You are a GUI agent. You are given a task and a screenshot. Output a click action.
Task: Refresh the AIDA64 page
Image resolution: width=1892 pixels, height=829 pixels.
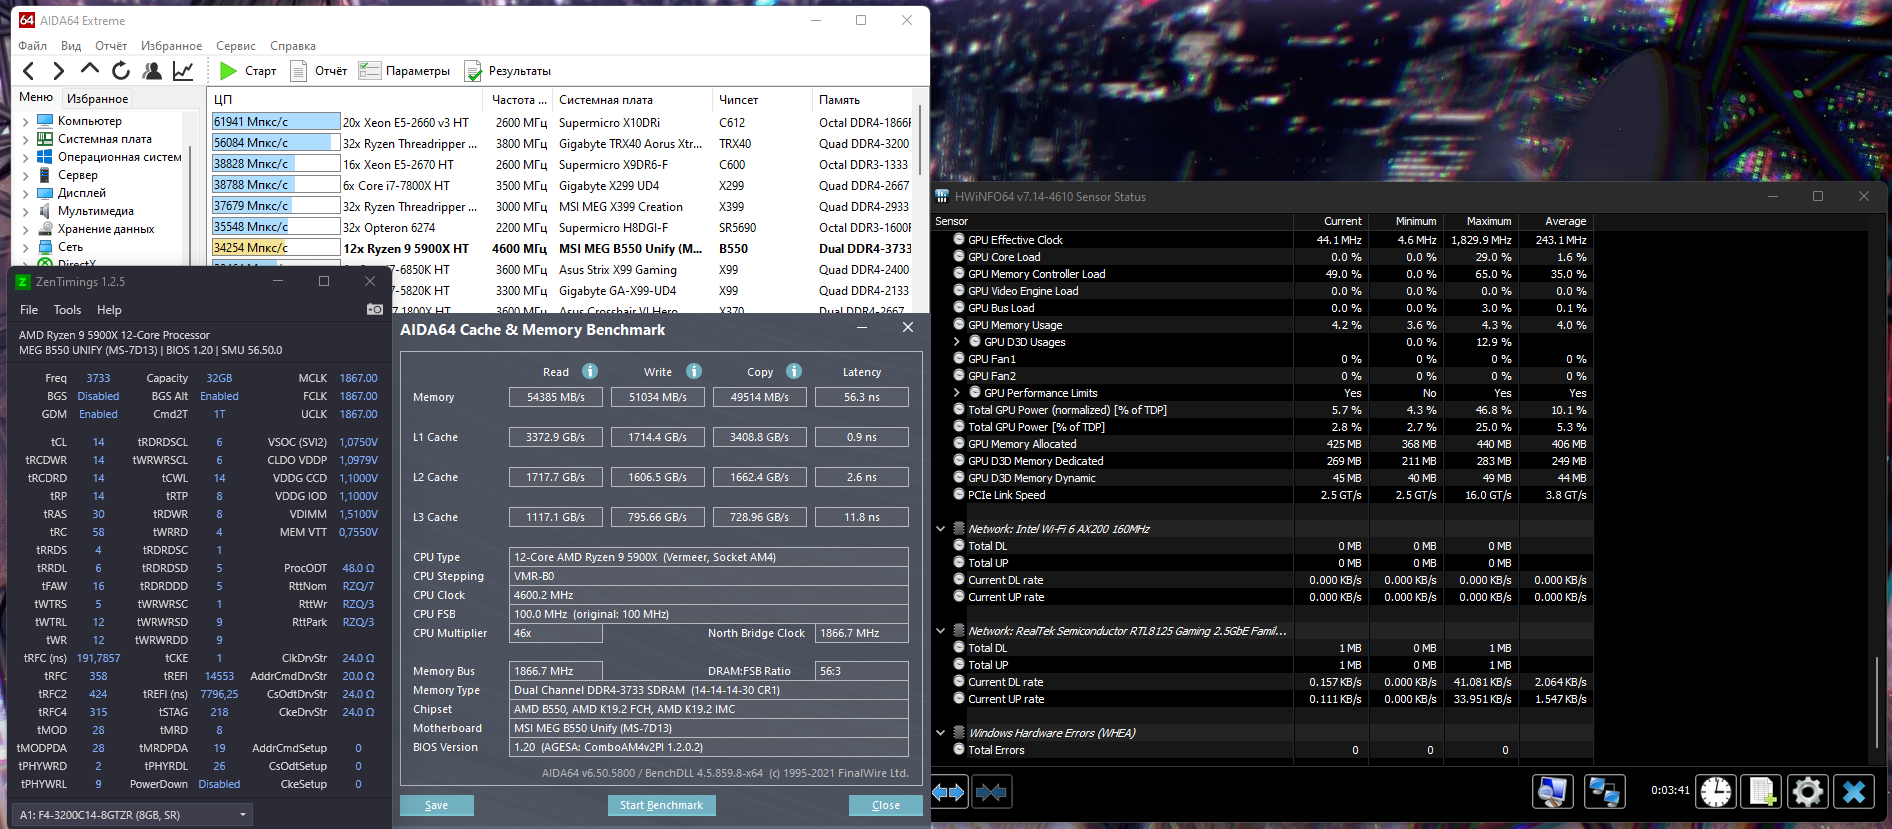[121, 71]
